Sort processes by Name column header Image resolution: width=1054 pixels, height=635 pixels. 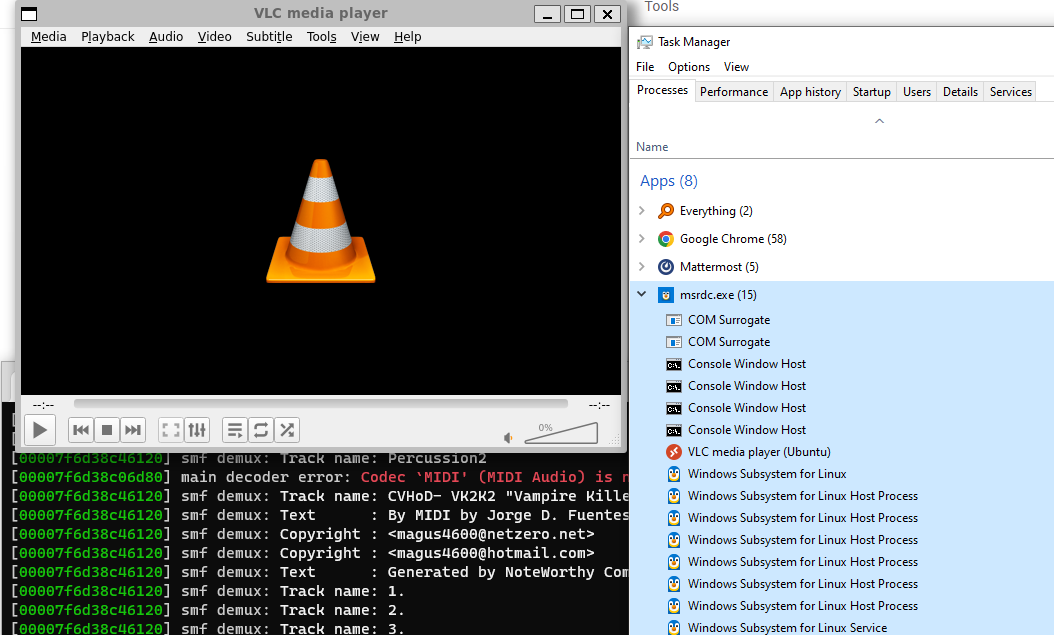[x=652, y=146]
